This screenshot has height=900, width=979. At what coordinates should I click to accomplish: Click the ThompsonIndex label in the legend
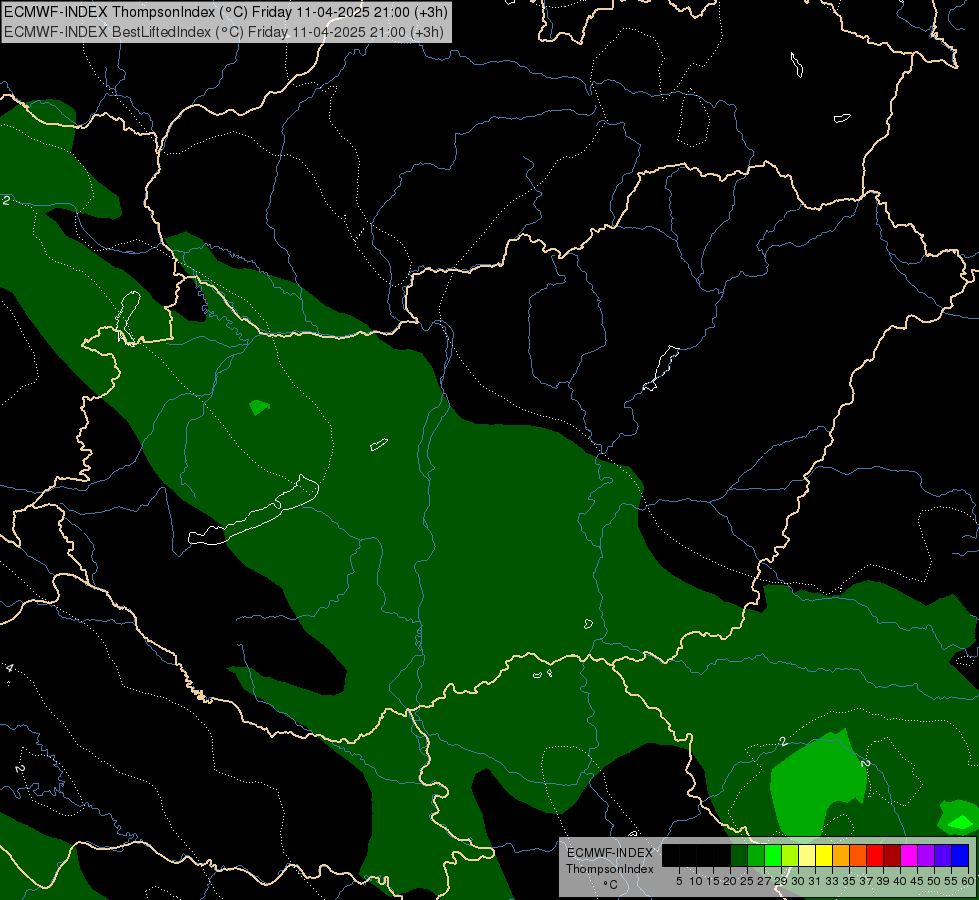click(x=610, y=869)
